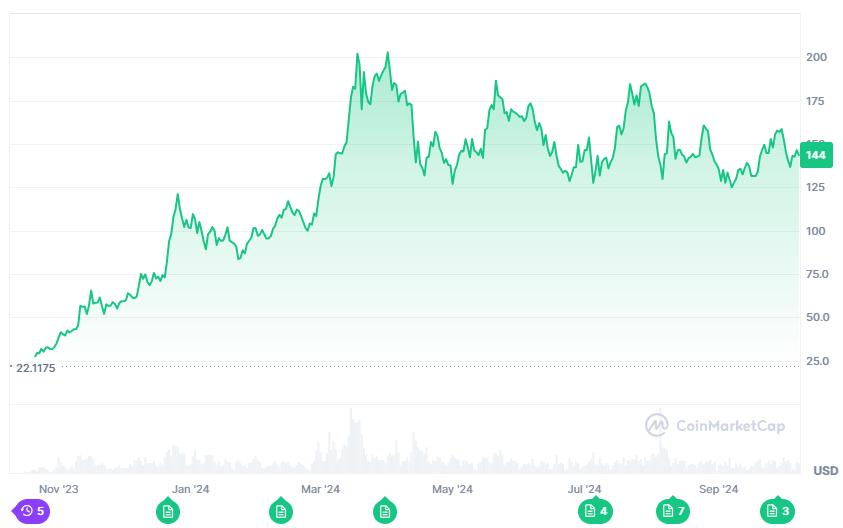Screen dimensions: 843x528
Task: Open the green news marker labeled 3
Action: pos(778,511)
